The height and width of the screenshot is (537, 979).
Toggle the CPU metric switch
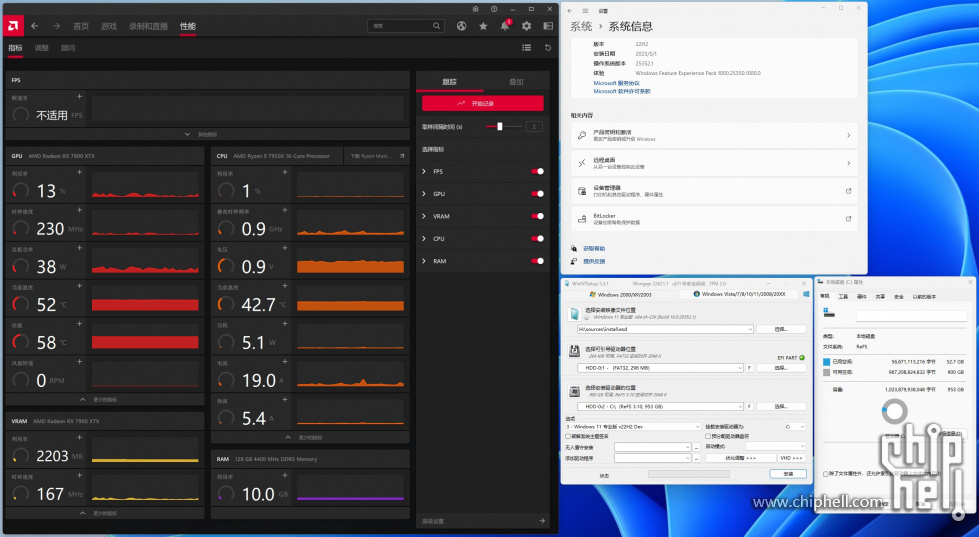point(538,239)
